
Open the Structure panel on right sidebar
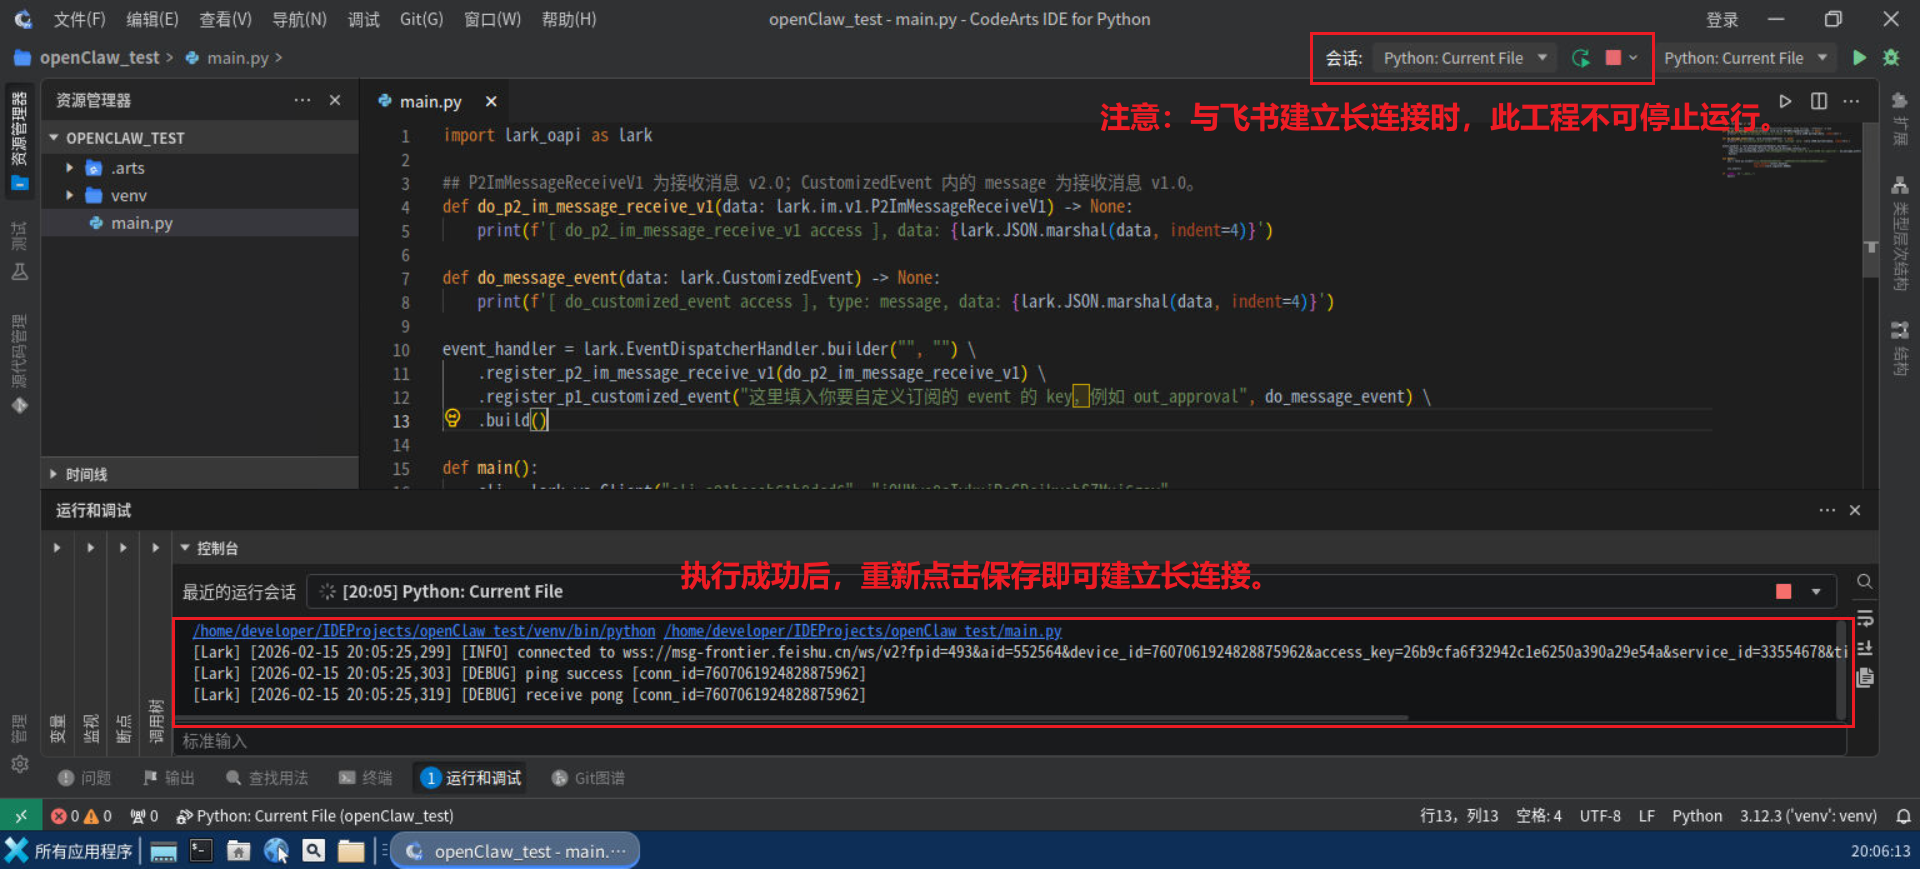pos(1900,348)
